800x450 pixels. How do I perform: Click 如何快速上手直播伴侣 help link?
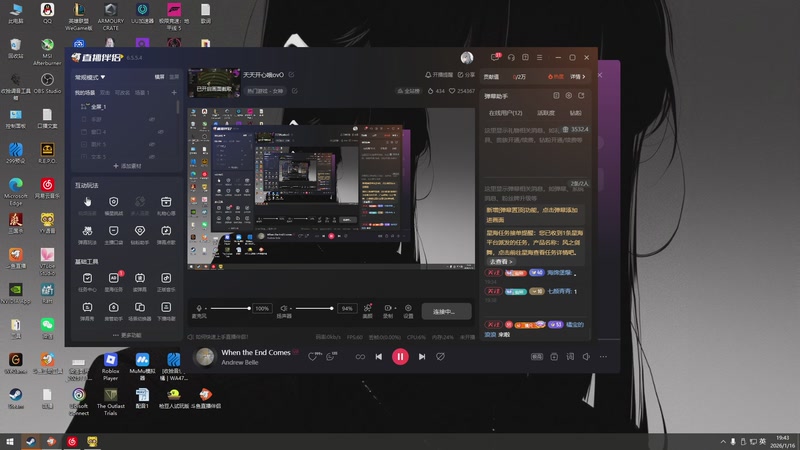218,337
